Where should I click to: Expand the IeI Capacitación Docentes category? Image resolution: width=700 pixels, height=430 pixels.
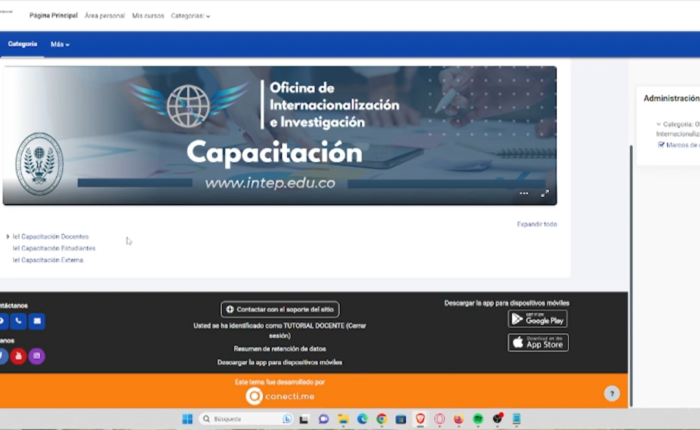8,236
